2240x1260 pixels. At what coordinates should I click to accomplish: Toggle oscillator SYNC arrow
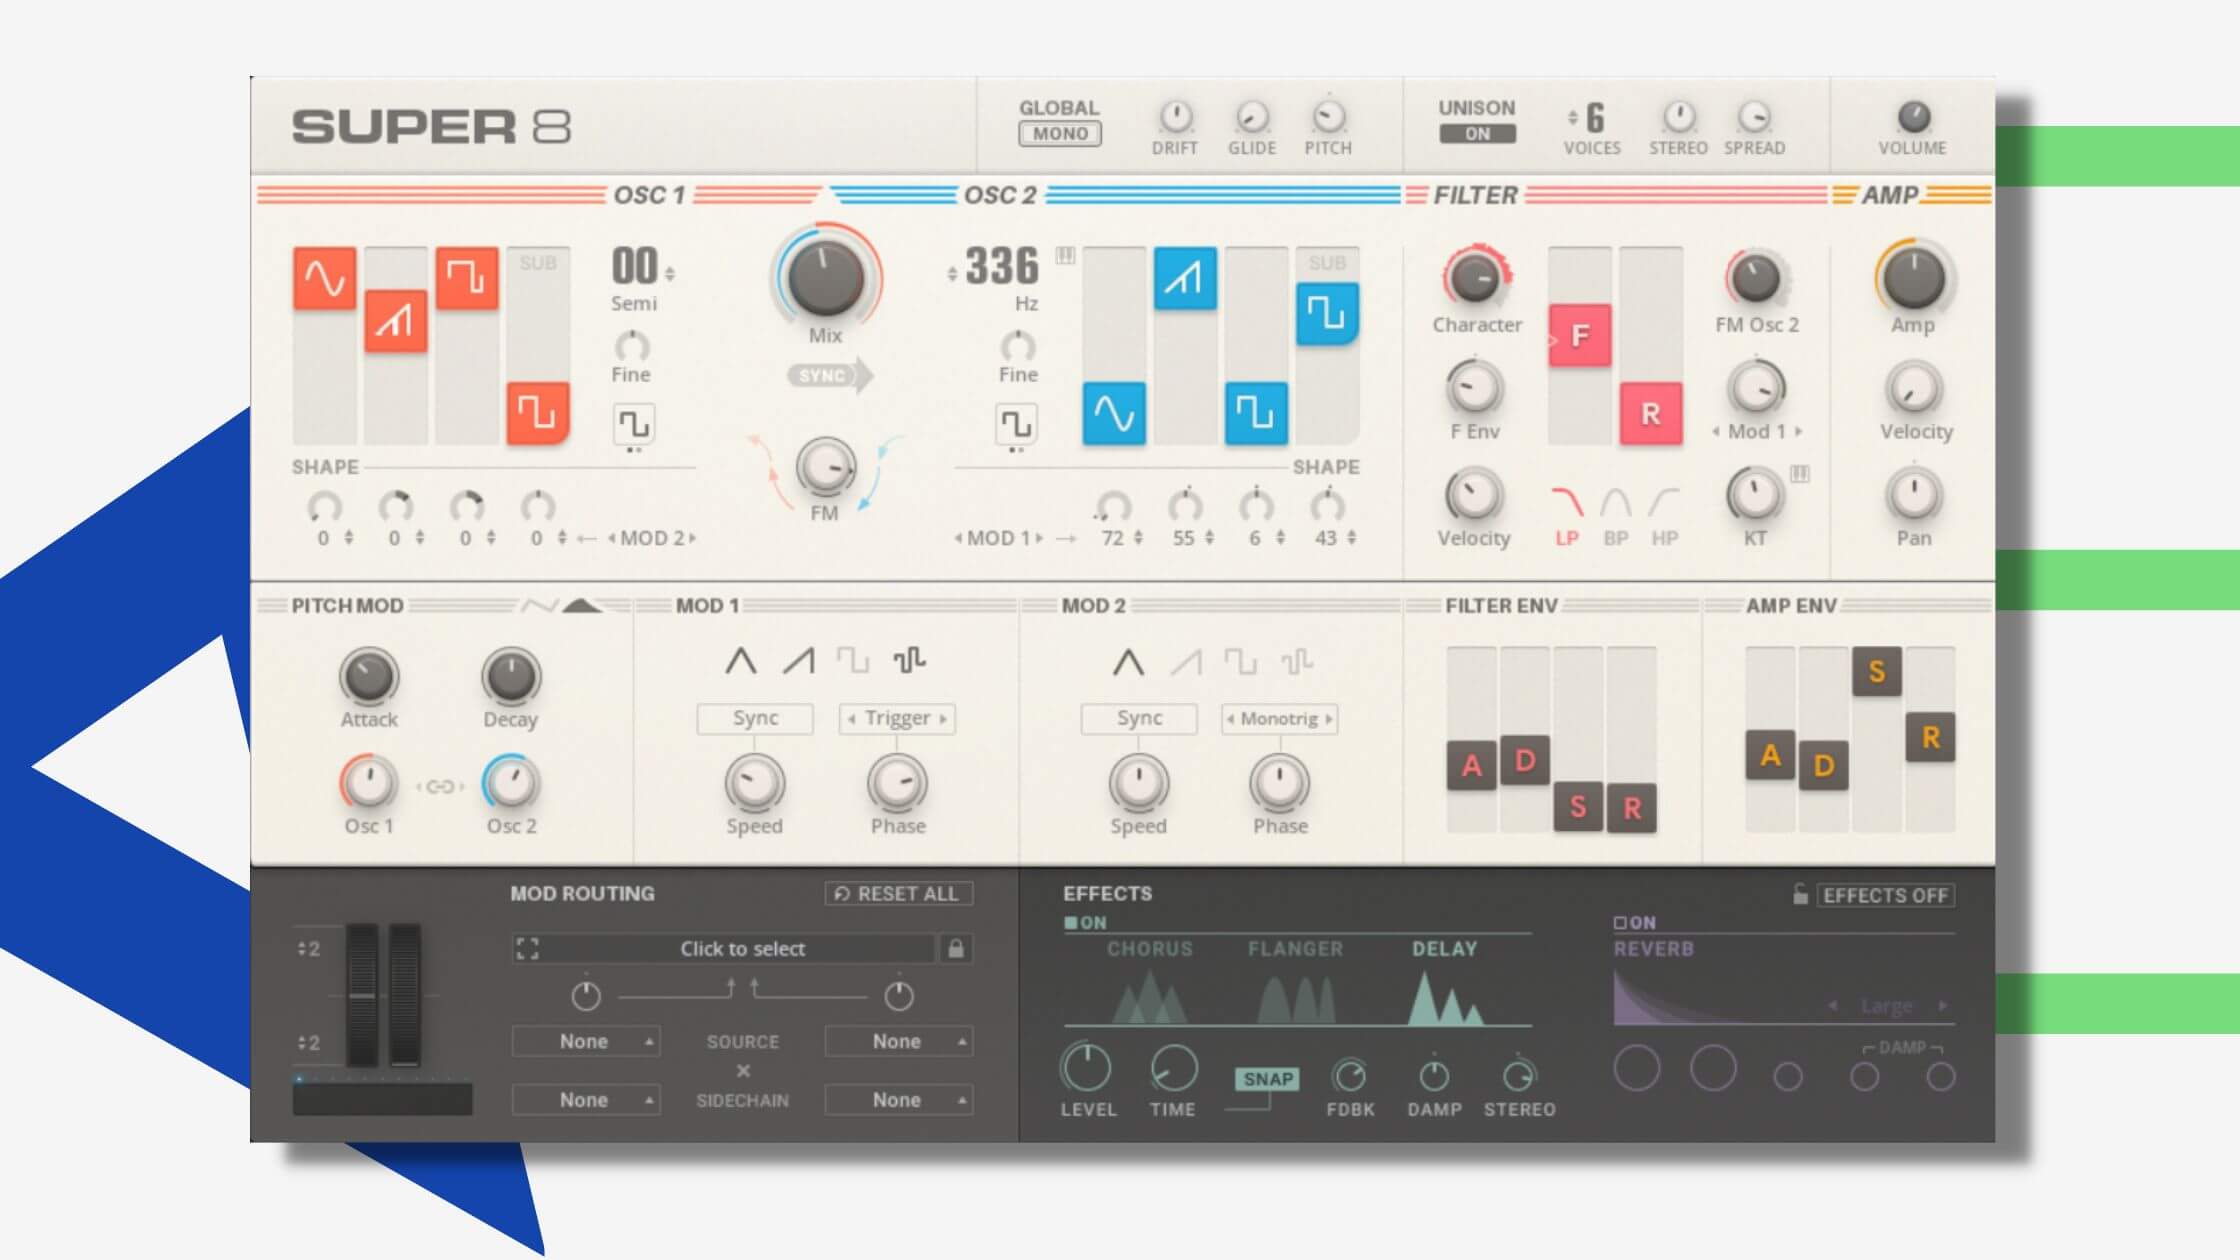[830, 376]
